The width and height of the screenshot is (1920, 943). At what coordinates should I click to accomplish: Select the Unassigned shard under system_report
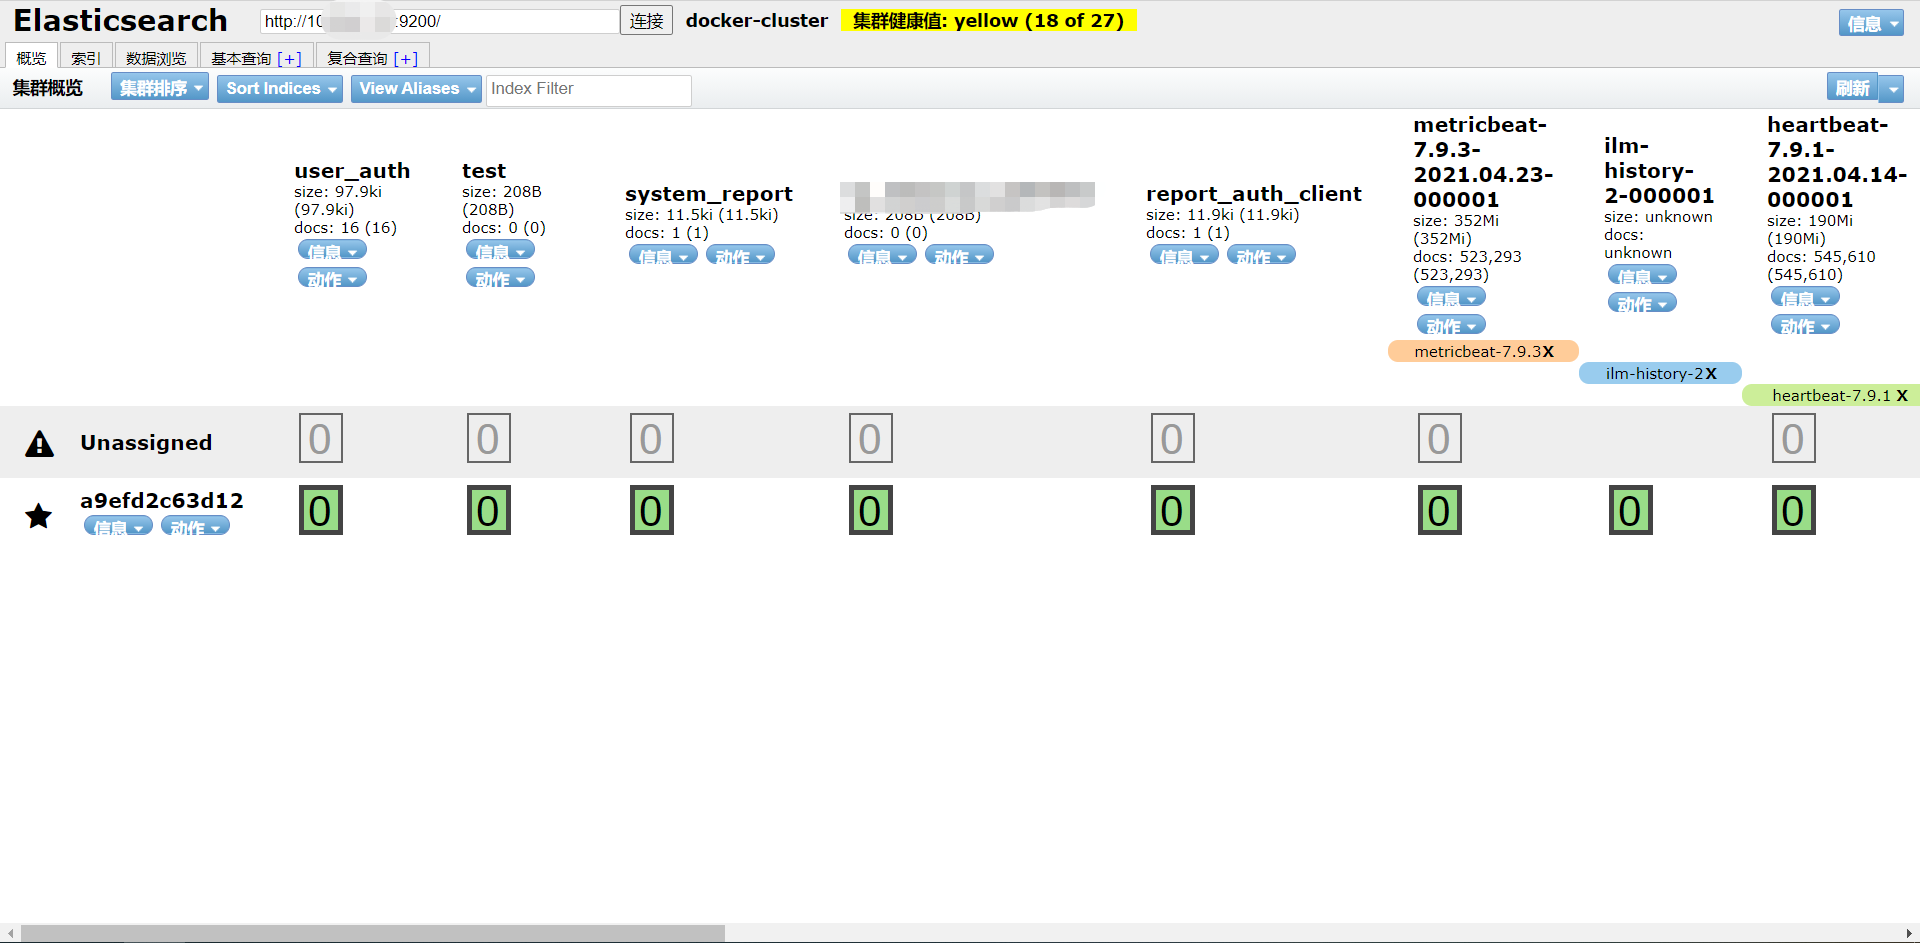click(651, 438)
